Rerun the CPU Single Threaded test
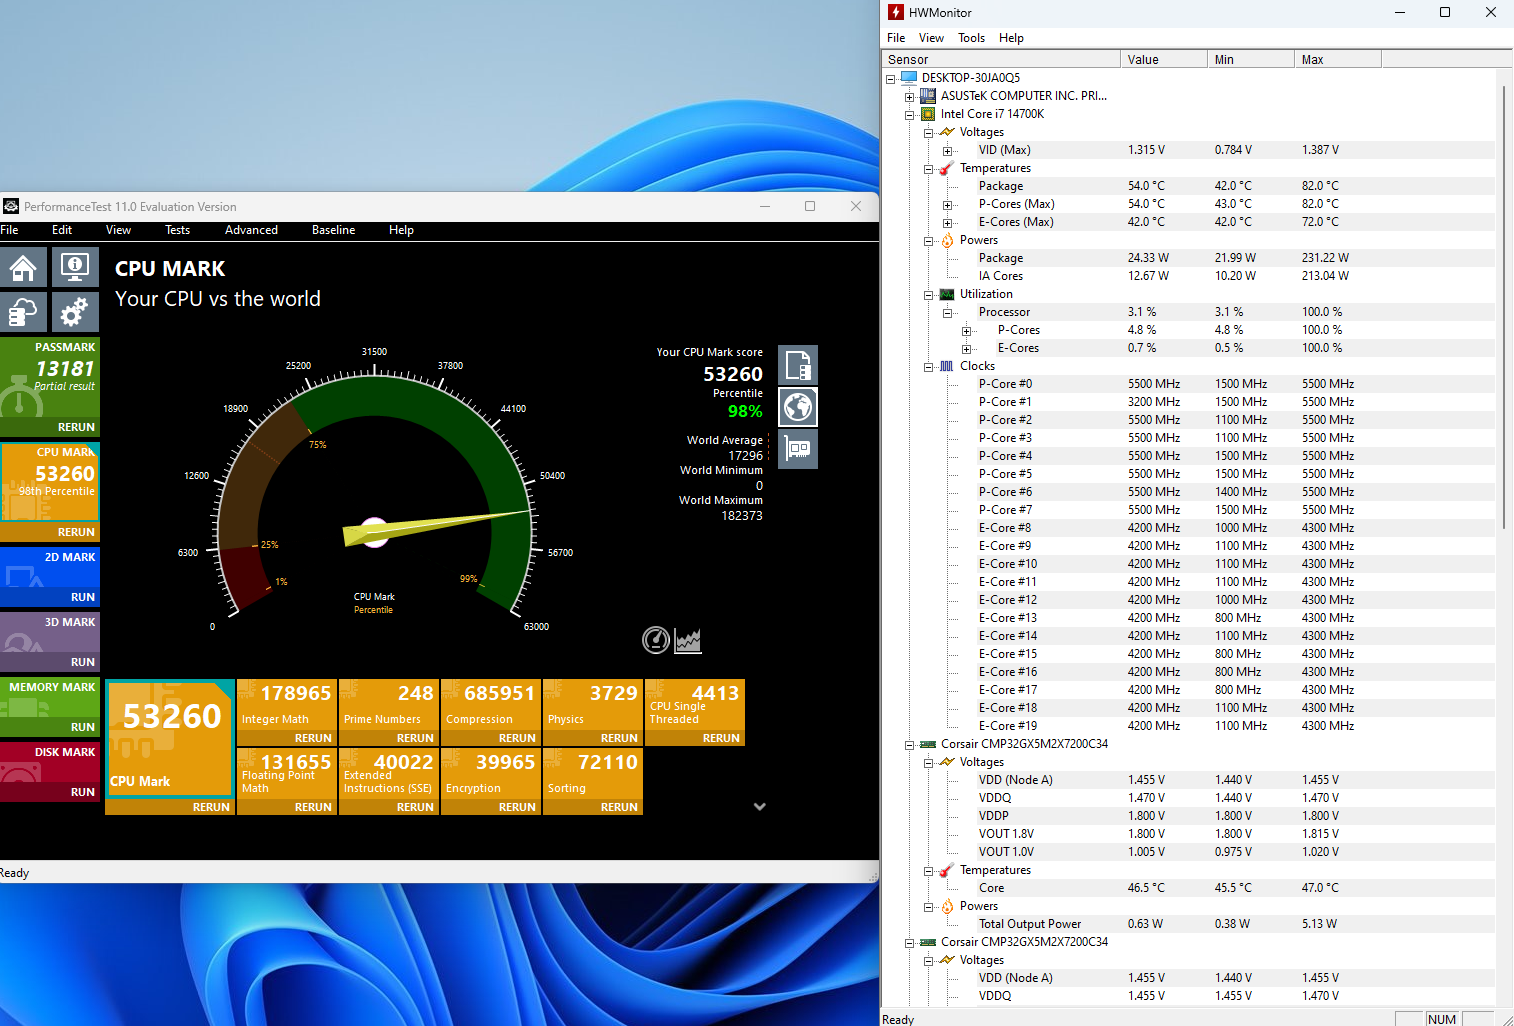 point(721,738)
